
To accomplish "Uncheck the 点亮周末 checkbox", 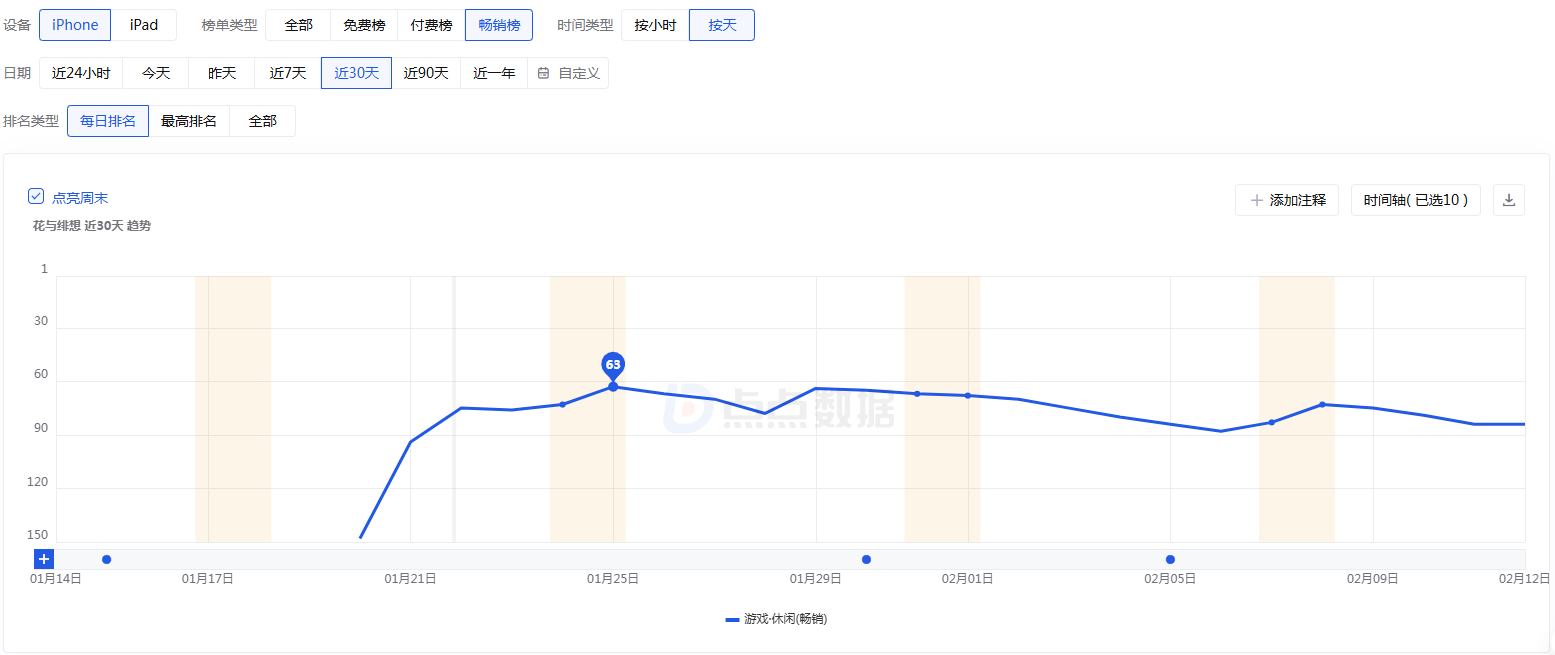I will pos(36,197).
